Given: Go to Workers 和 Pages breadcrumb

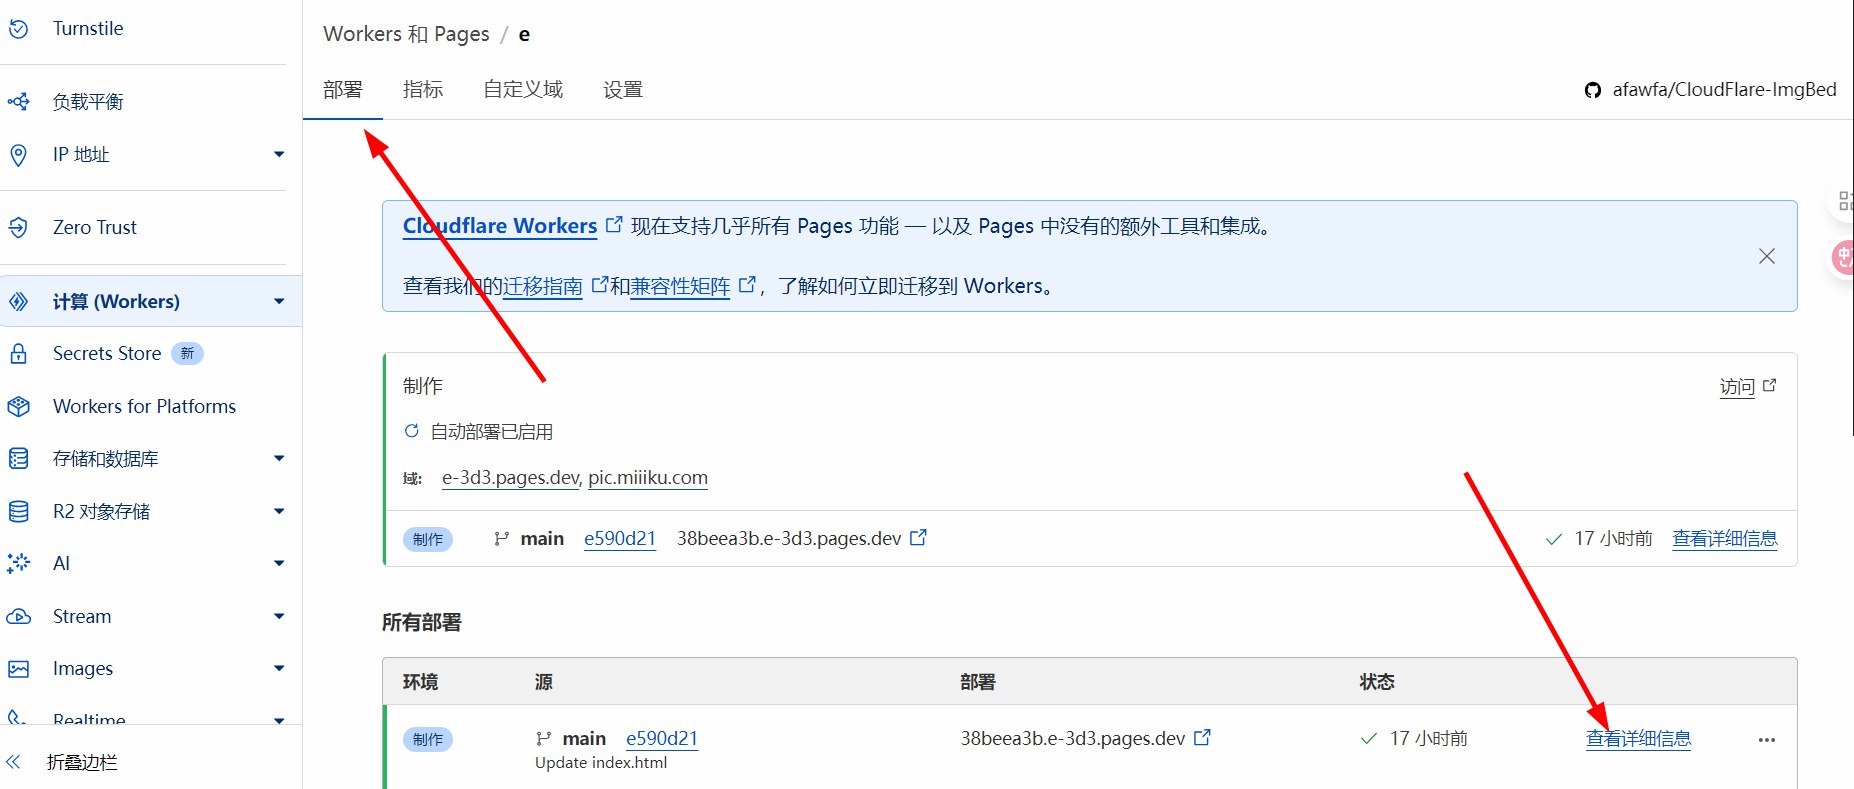Looking at the screenshot, I should coord(406,34).
